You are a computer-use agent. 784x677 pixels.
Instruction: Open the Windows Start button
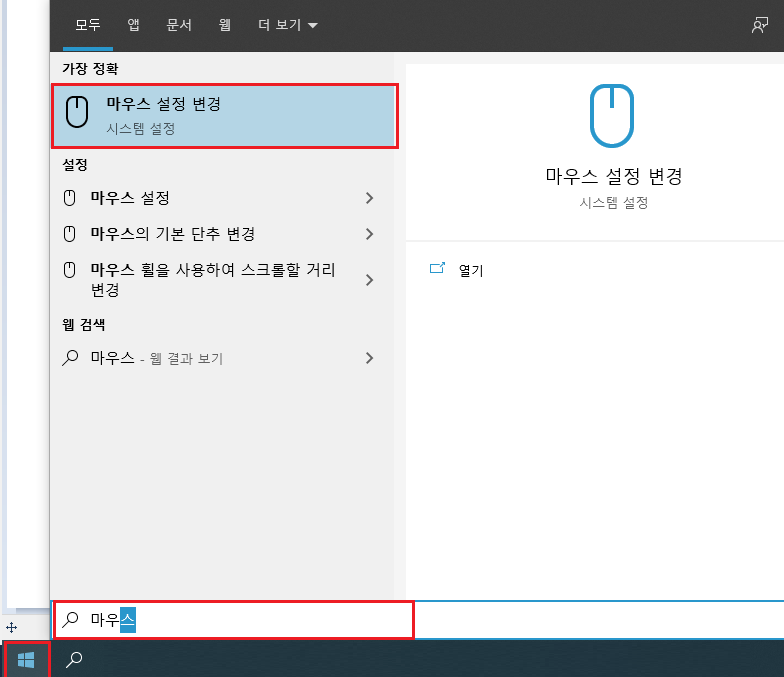coord(26,660)
